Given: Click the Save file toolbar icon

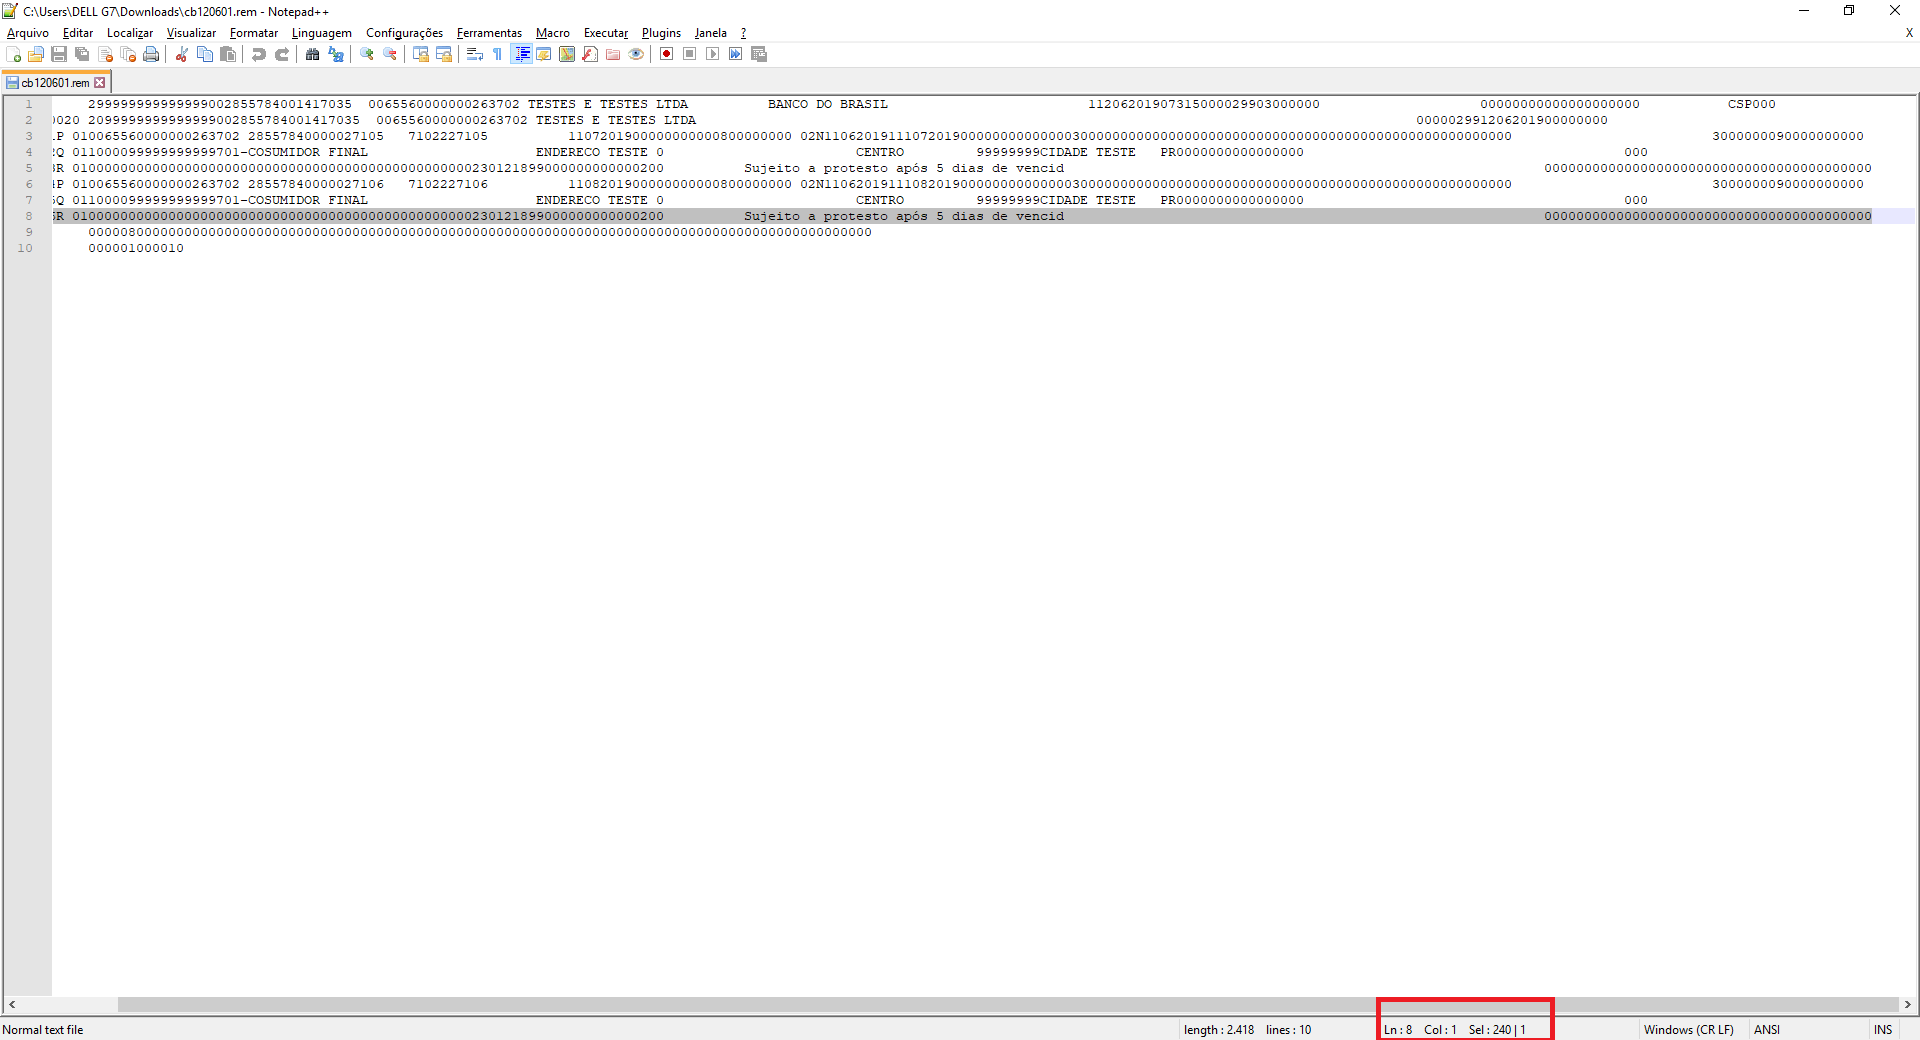Looking at the screenshot, I should 59,54.
